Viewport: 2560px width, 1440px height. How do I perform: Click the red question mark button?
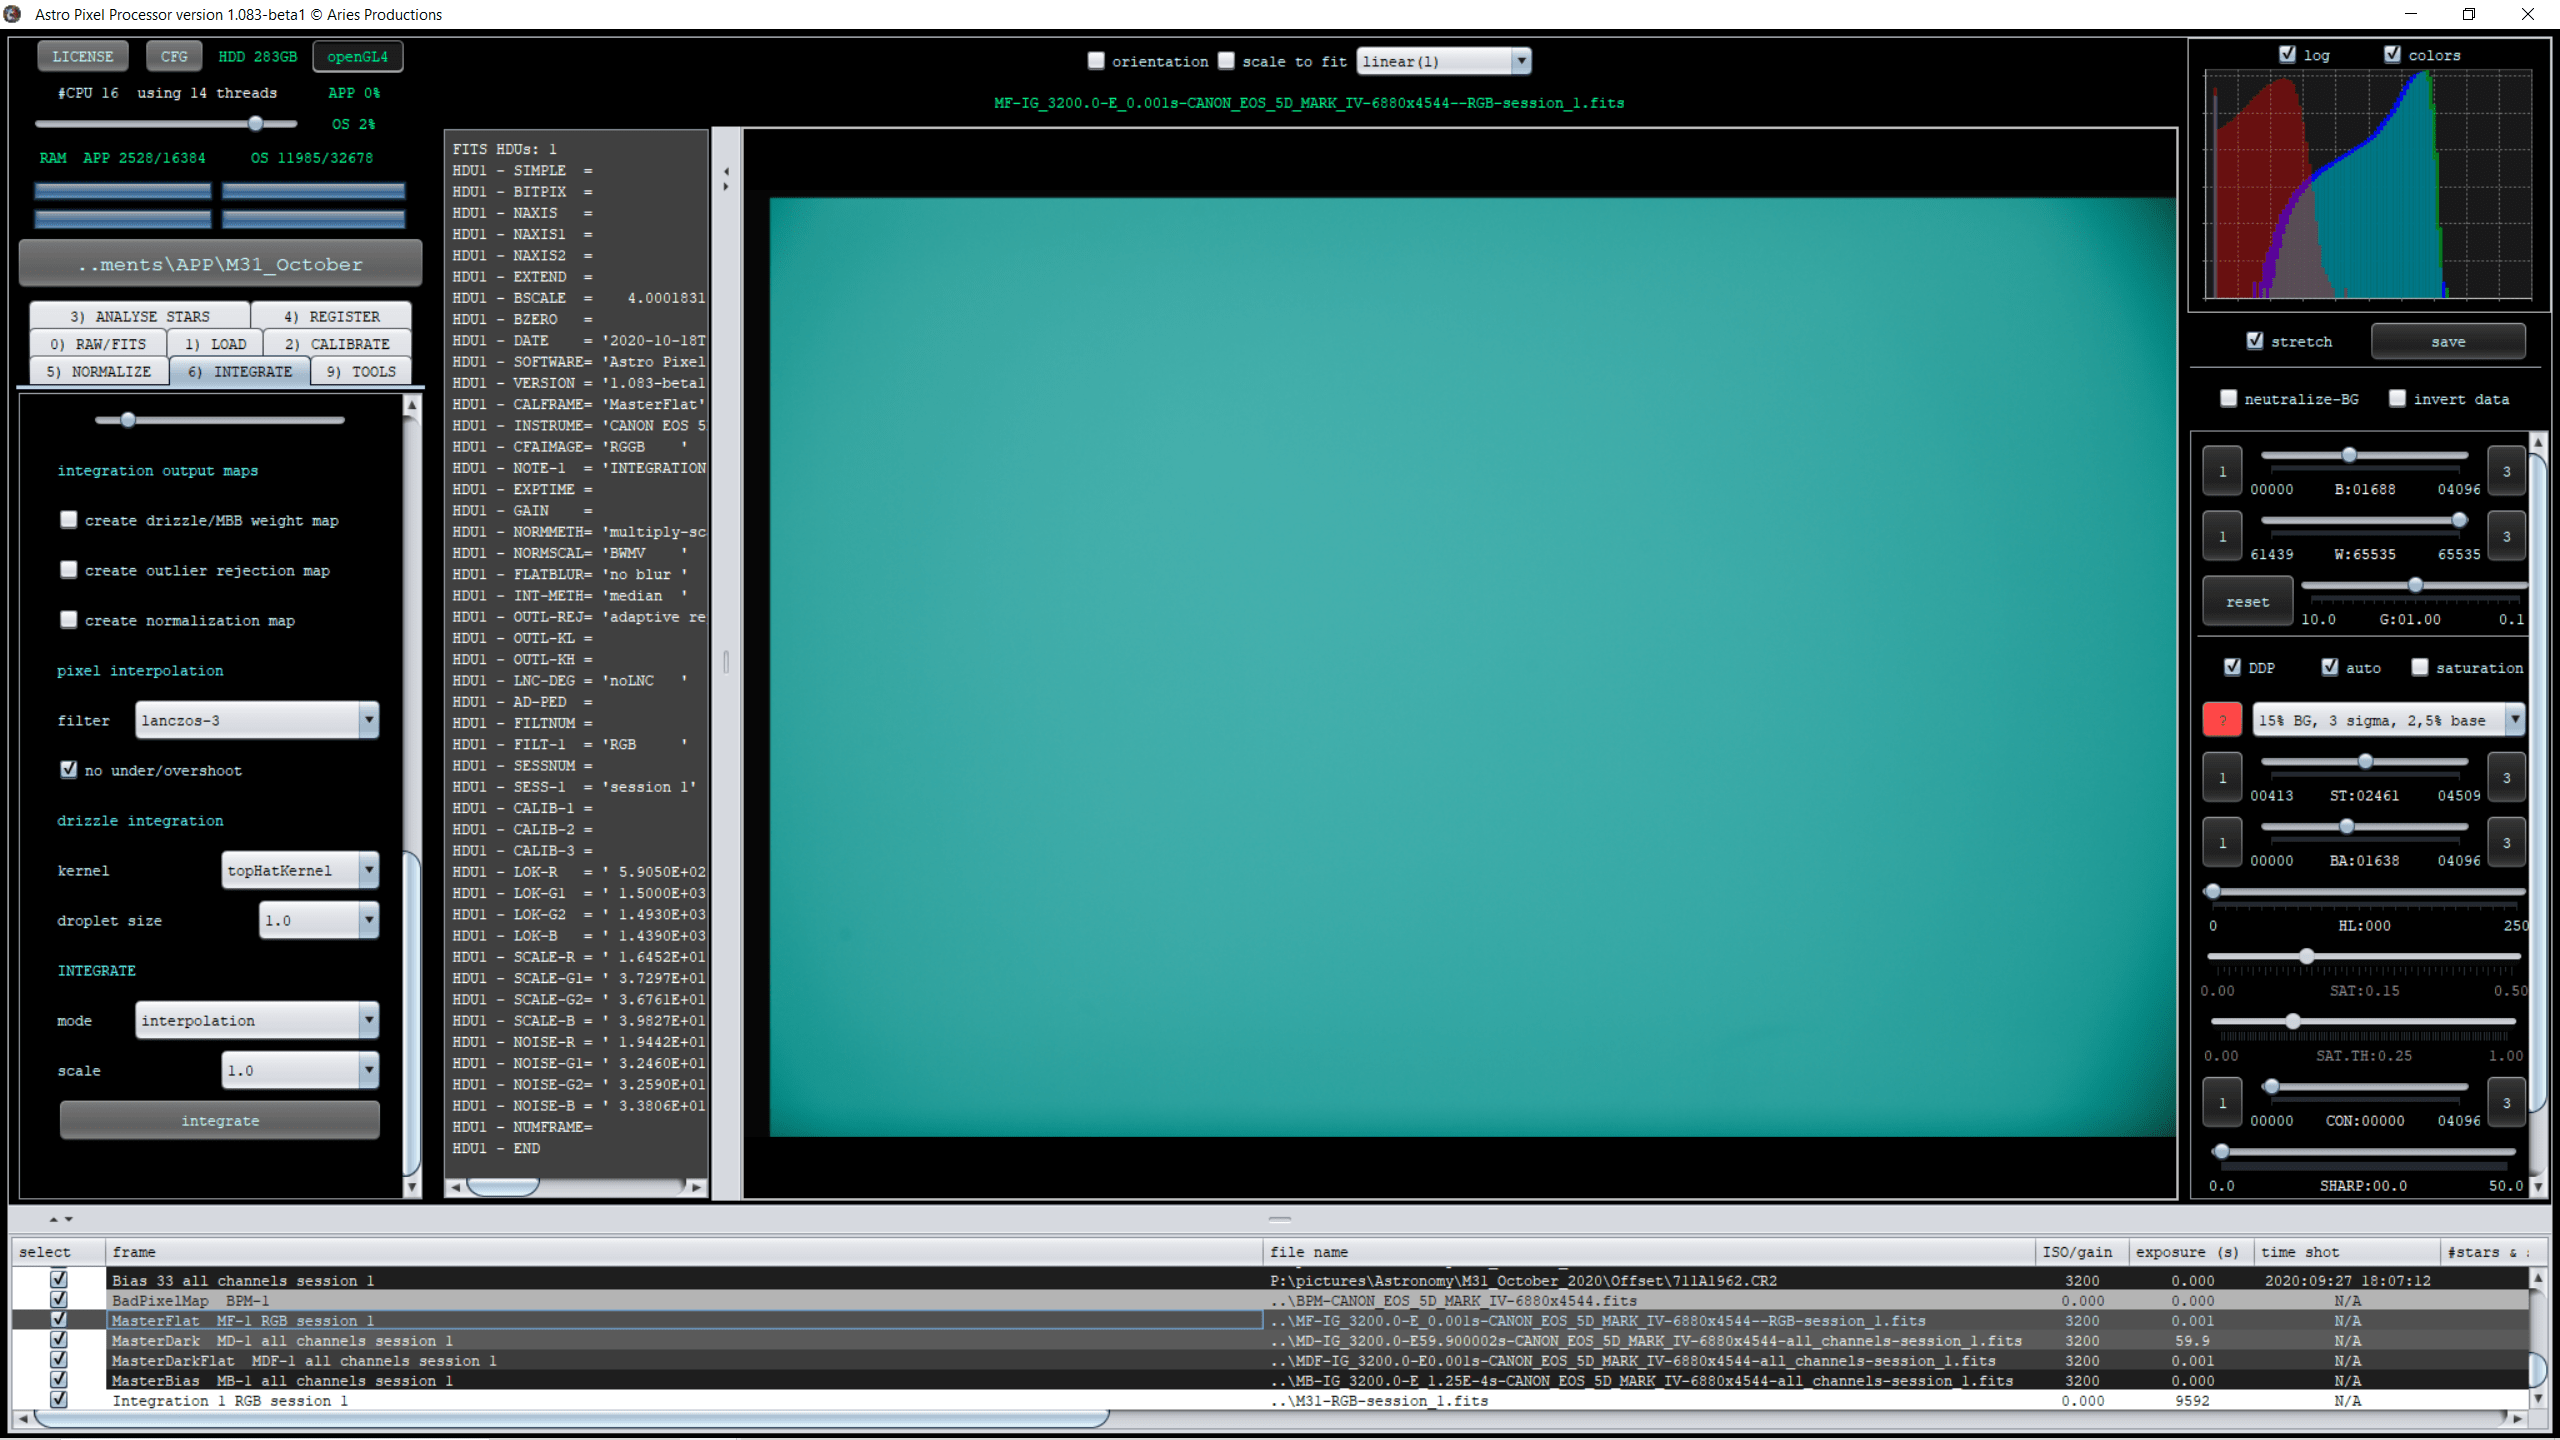coord(2221,720)
